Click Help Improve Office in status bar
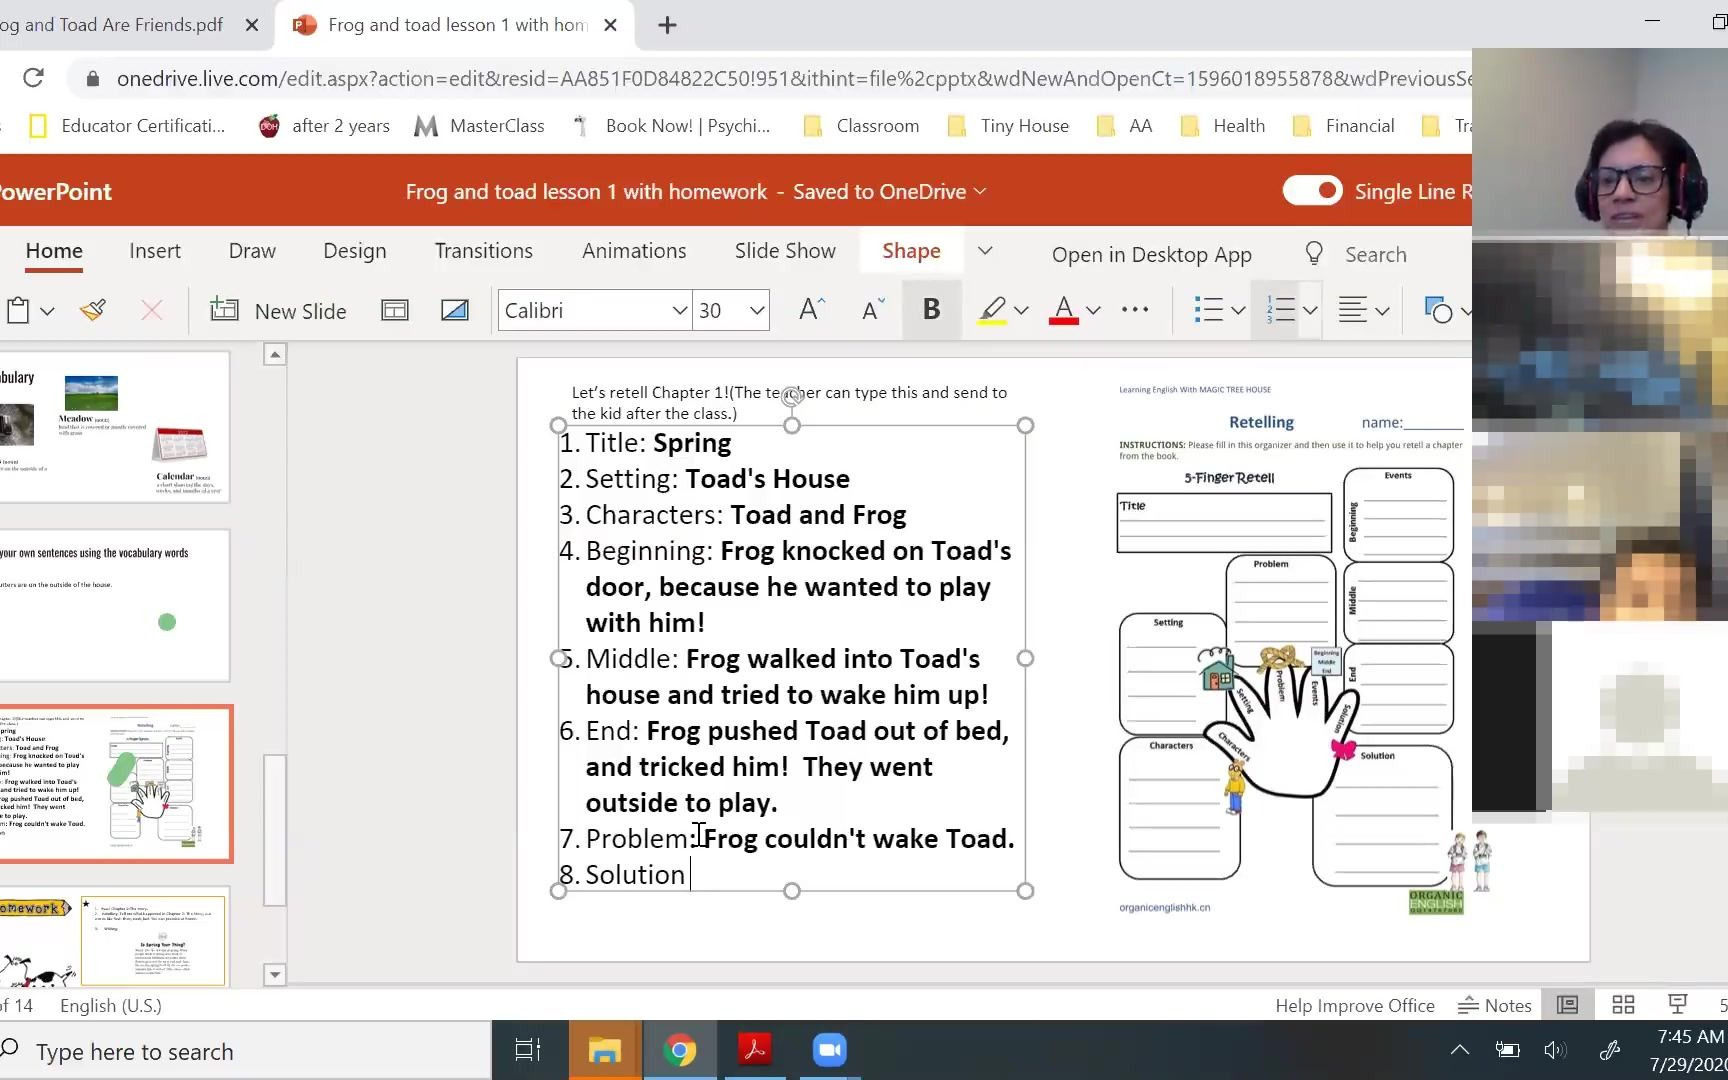Viewport: 1728px width, 1080px height. (x=1355, y=1006)
